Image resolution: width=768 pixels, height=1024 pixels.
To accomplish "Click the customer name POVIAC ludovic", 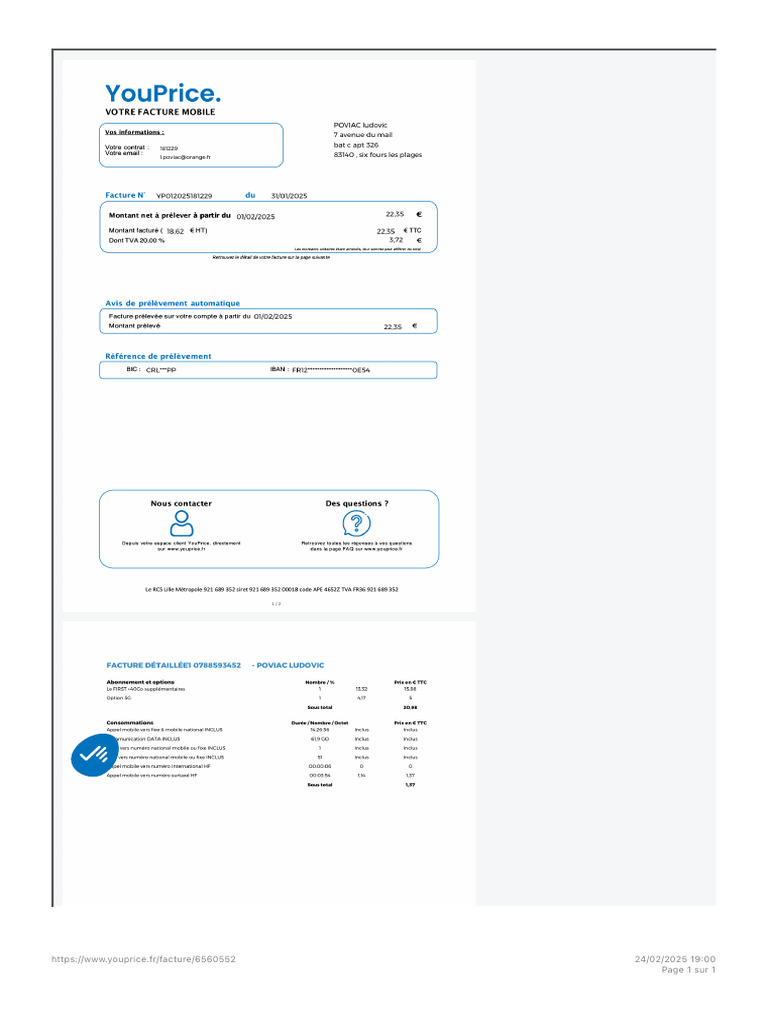I will [360, 125].
